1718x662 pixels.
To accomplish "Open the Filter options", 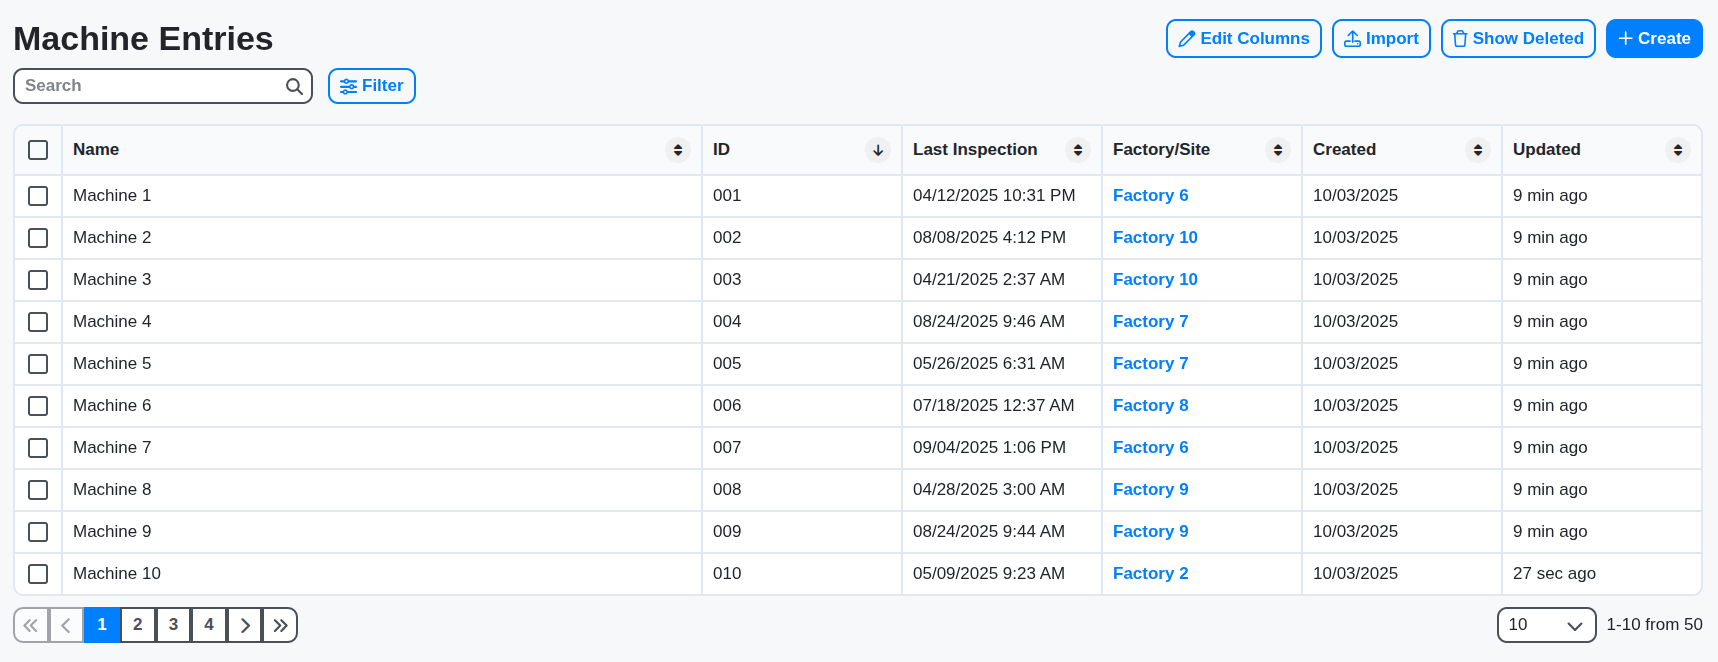I will point(372,86).
